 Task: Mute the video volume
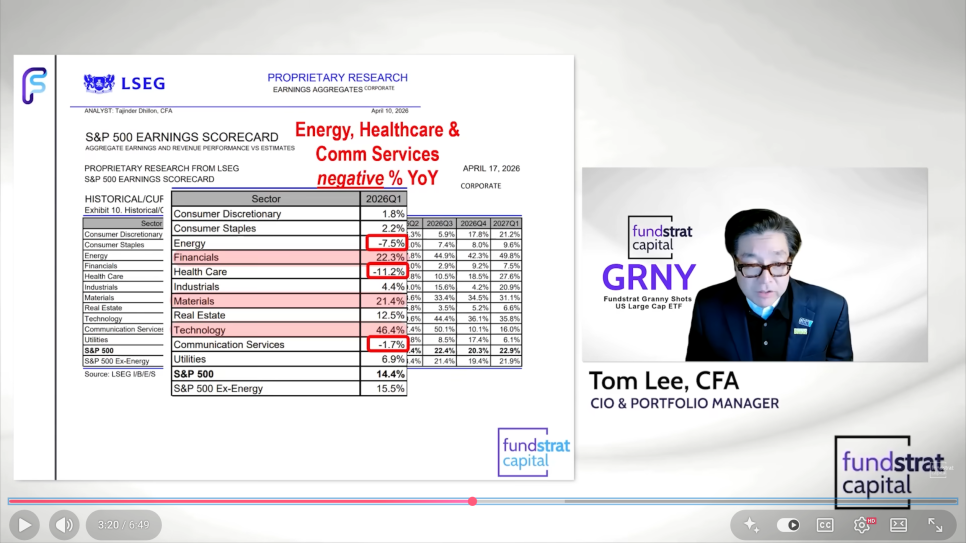[x=64, y=525]
